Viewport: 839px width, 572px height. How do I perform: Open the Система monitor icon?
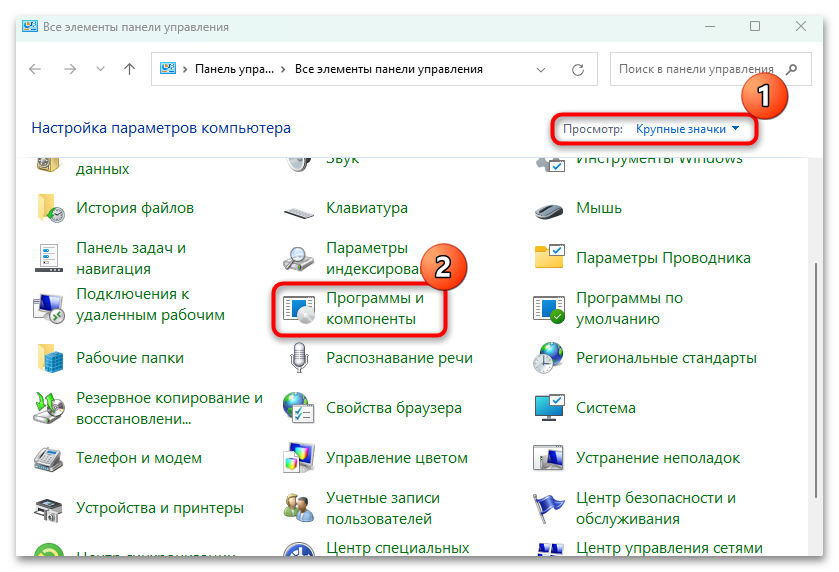[549, 407]
